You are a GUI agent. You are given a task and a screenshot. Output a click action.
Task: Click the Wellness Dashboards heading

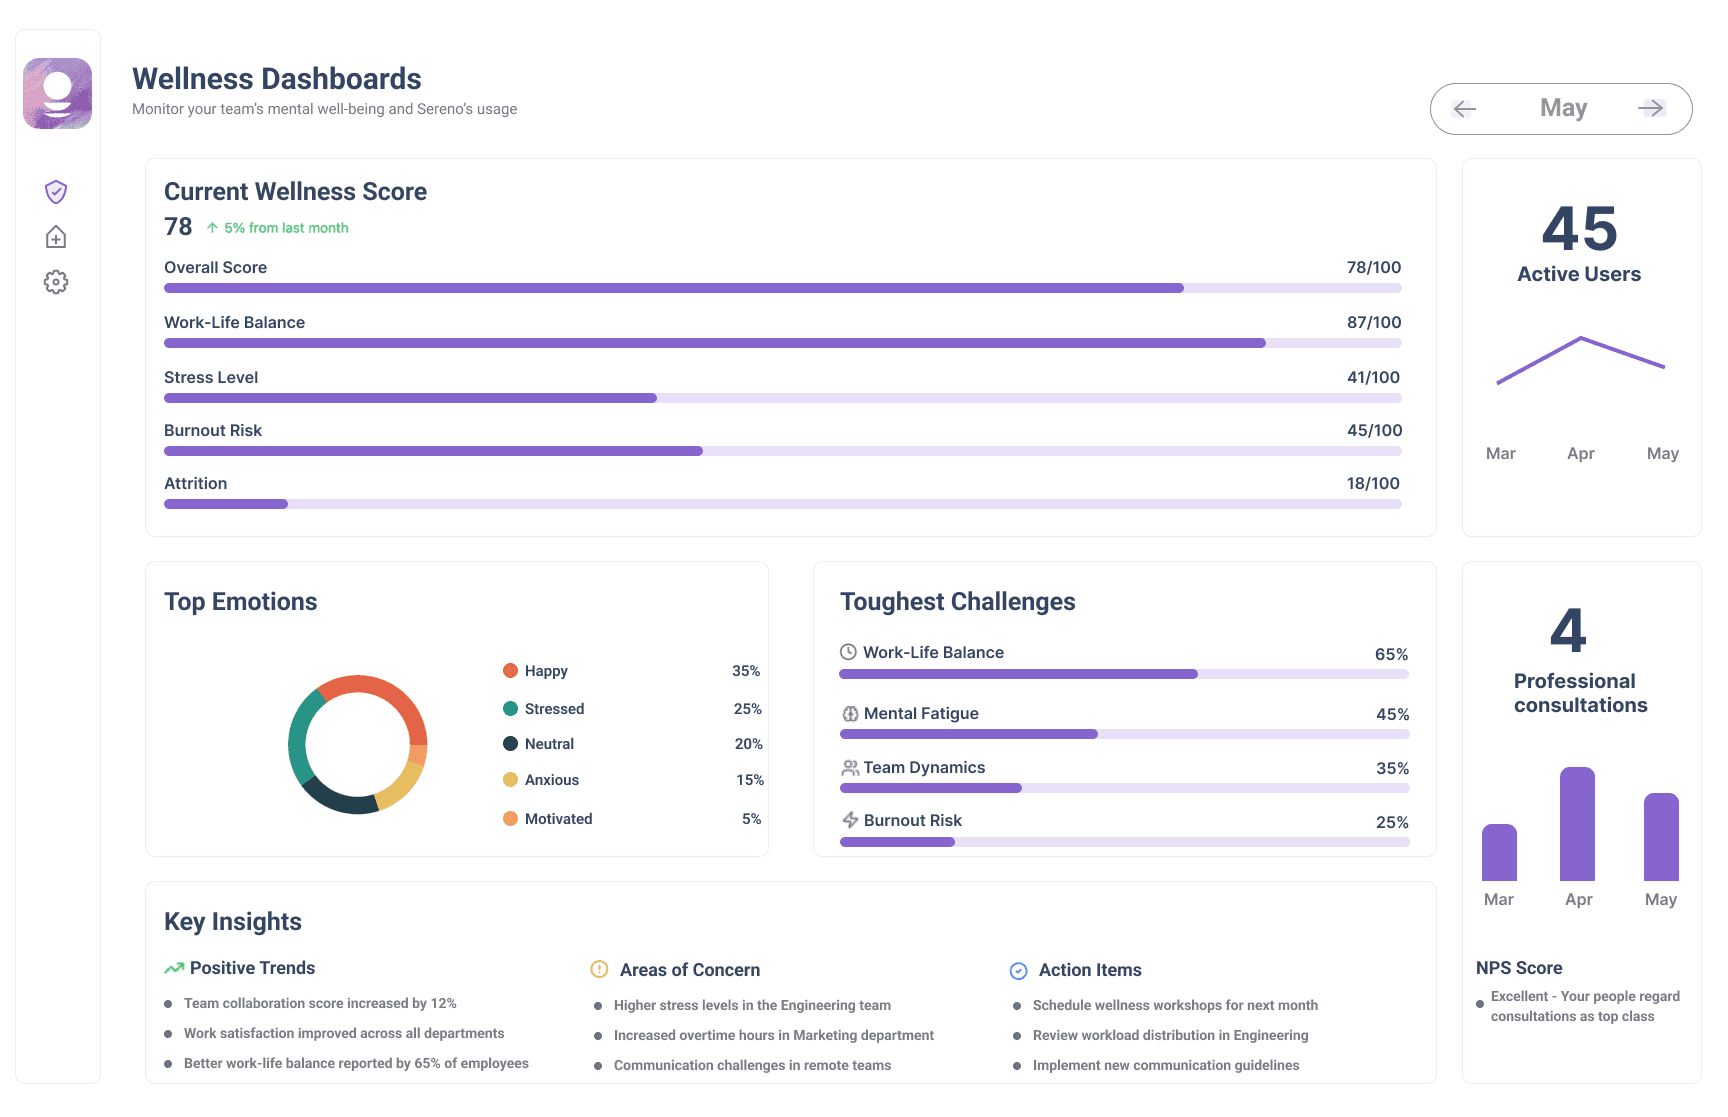coord(277,79)
